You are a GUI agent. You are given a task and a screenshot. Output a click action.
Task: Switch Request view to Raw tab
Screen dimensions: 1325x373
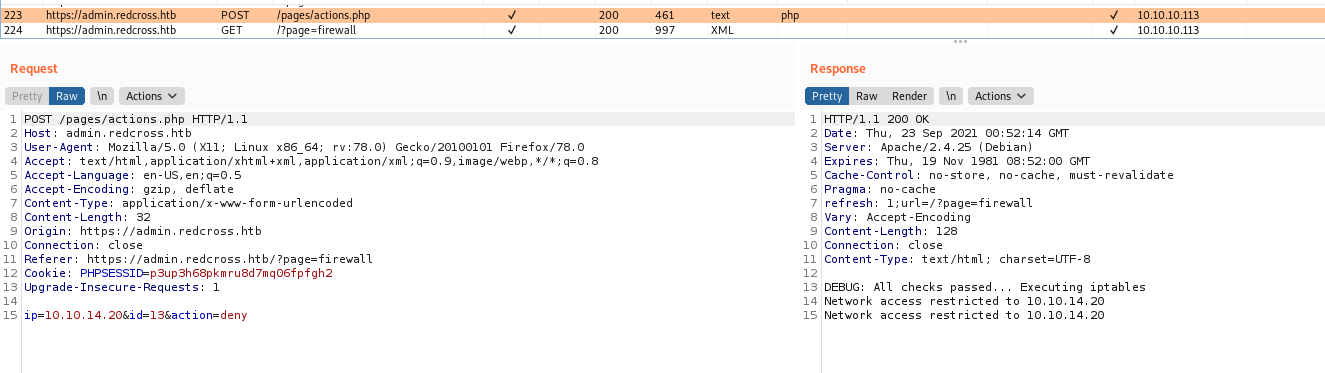[67, 96]
